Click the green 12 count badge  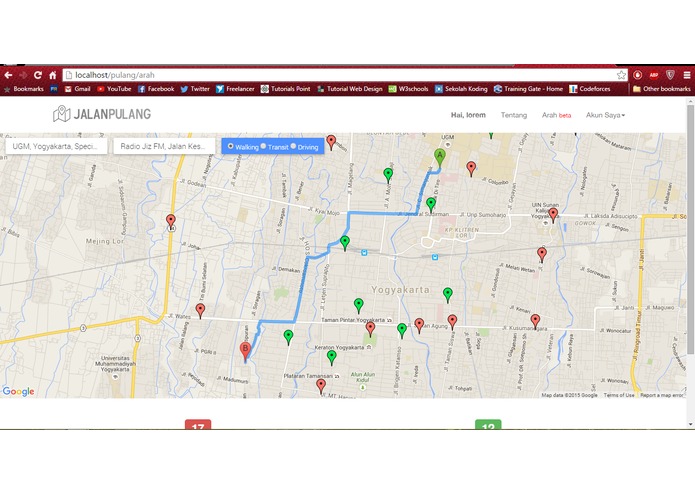[x=488, y=424]
